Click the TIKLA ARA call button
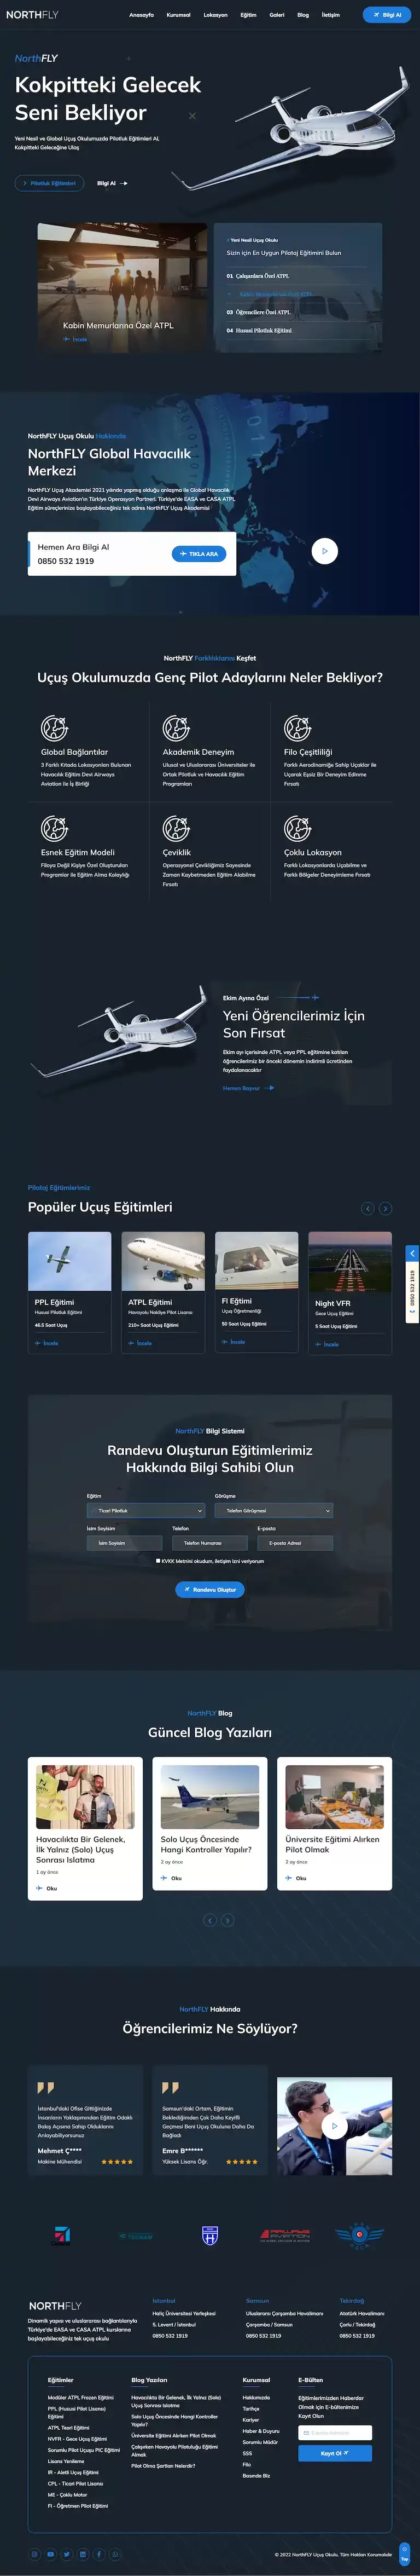Image resolution: width=420 pixels, height=2576 pixels. pyautogui.click(x=199, y=553)
